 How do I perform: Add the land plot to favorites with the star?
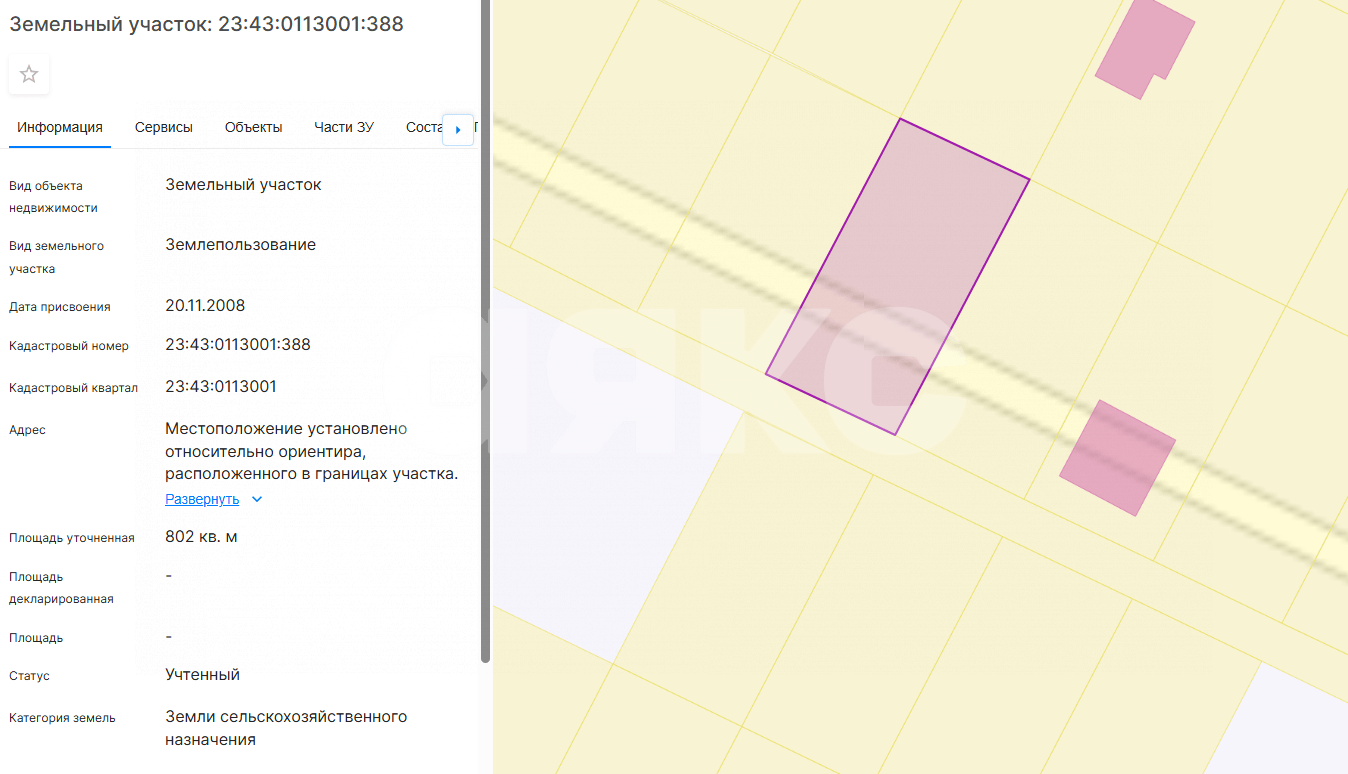point(29,74)
